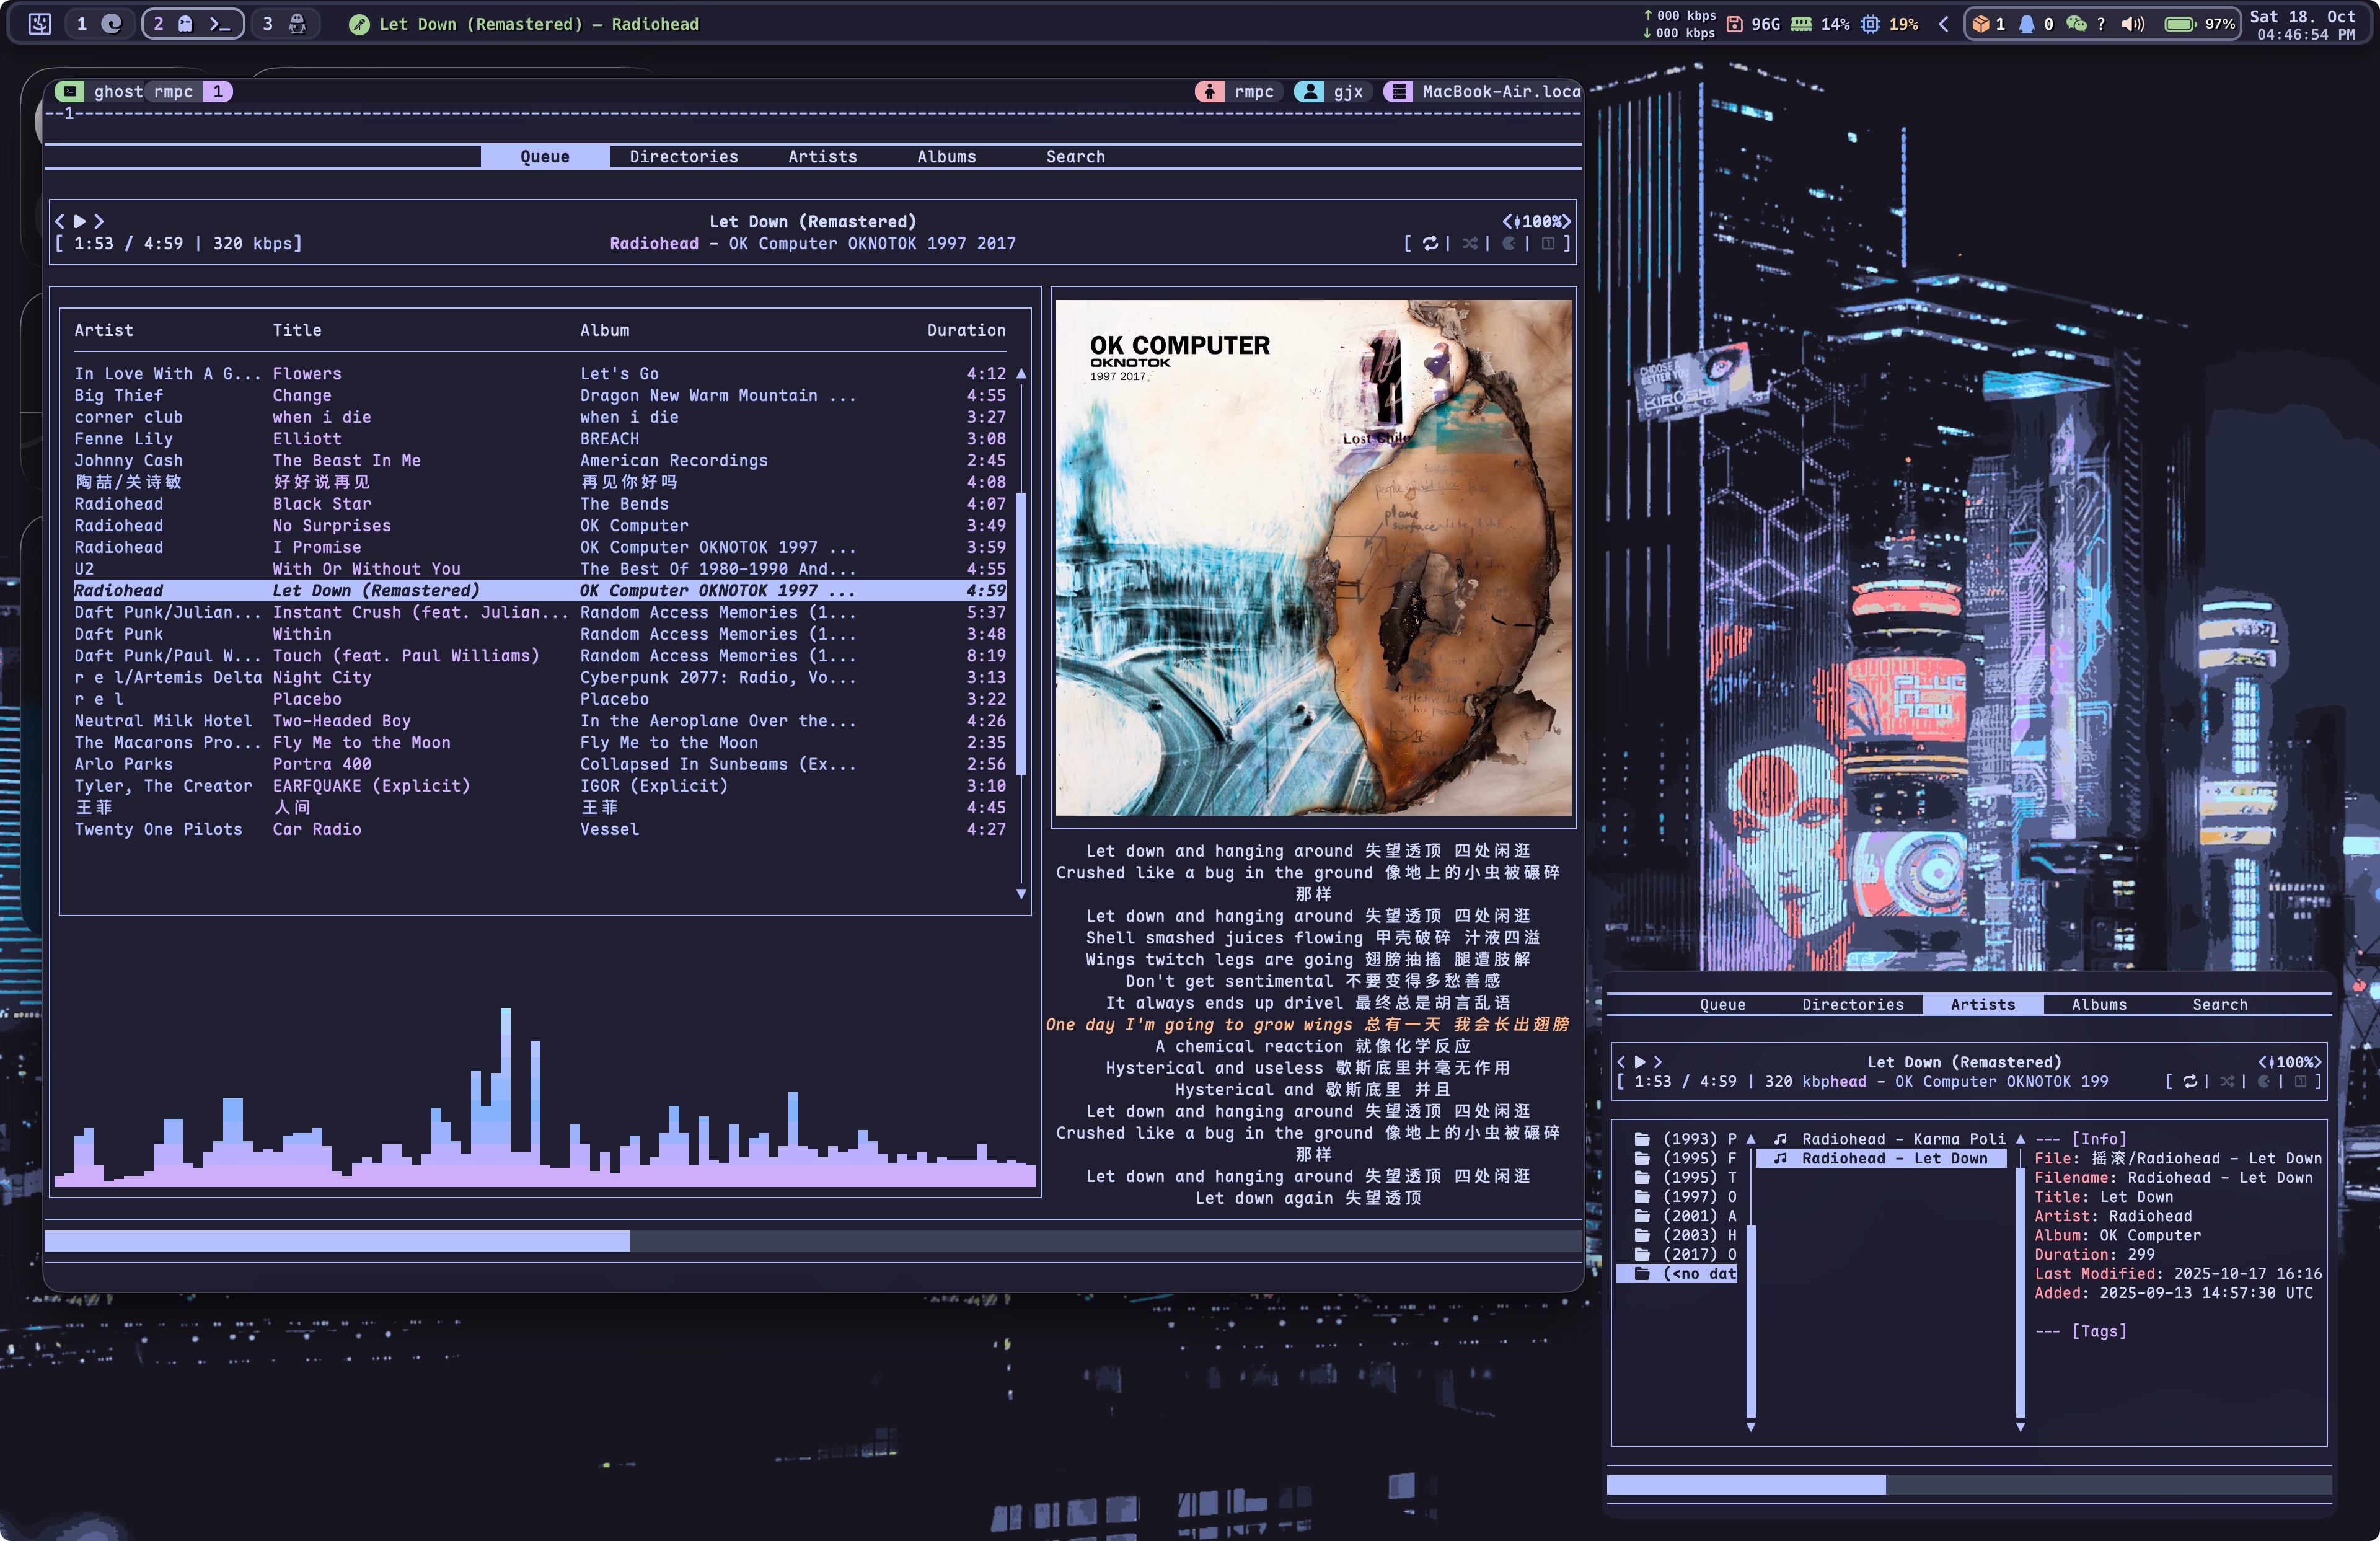
Task: Click the WeChat icon in status bar
Action: pyautogui.click(x=2076, y=24)
